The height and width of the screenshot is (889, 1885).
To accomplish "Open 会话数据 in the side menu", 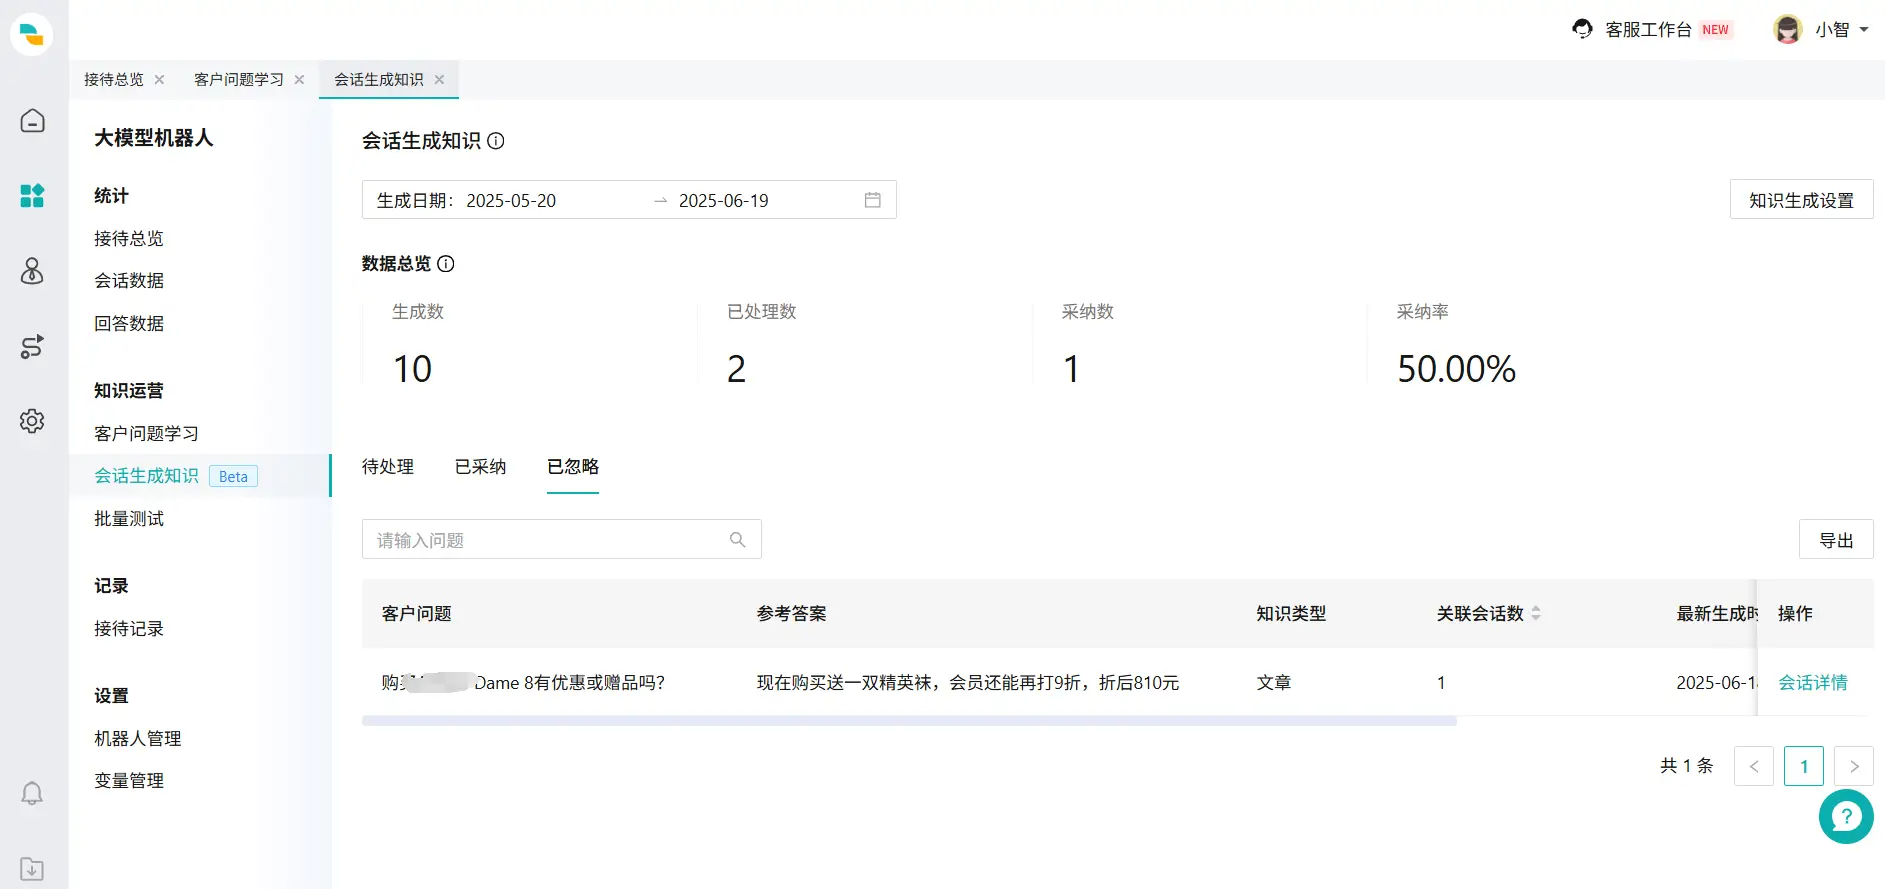I will tap(129, 281).
